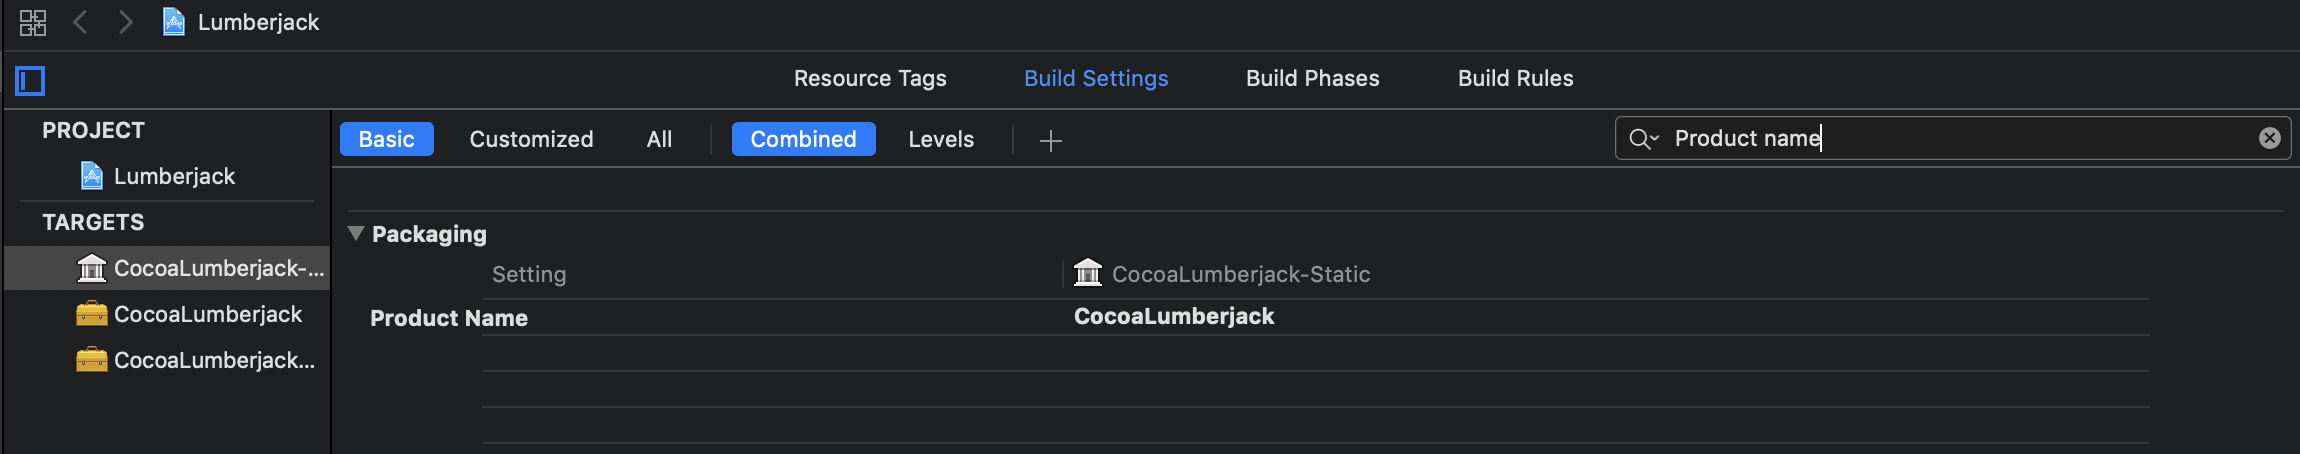Collapse the Packaging section triangle
This screenshot has width=2300, height=454.
(355, 233)
